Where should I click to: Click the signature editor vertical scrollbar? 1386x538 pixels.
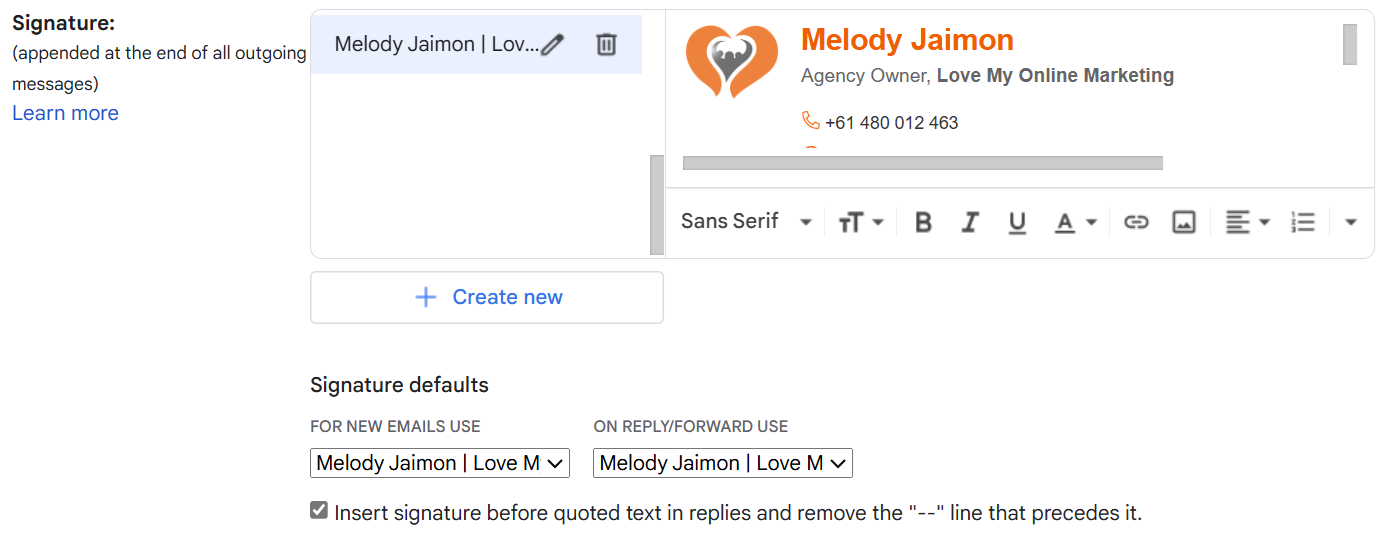pos(1350,45)
